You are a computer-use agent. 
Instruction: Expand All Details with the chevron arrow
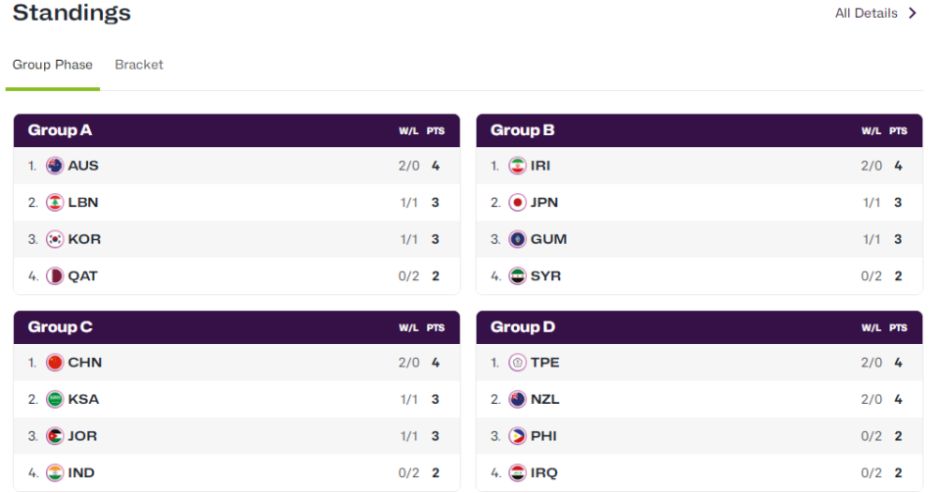(912, 14)
